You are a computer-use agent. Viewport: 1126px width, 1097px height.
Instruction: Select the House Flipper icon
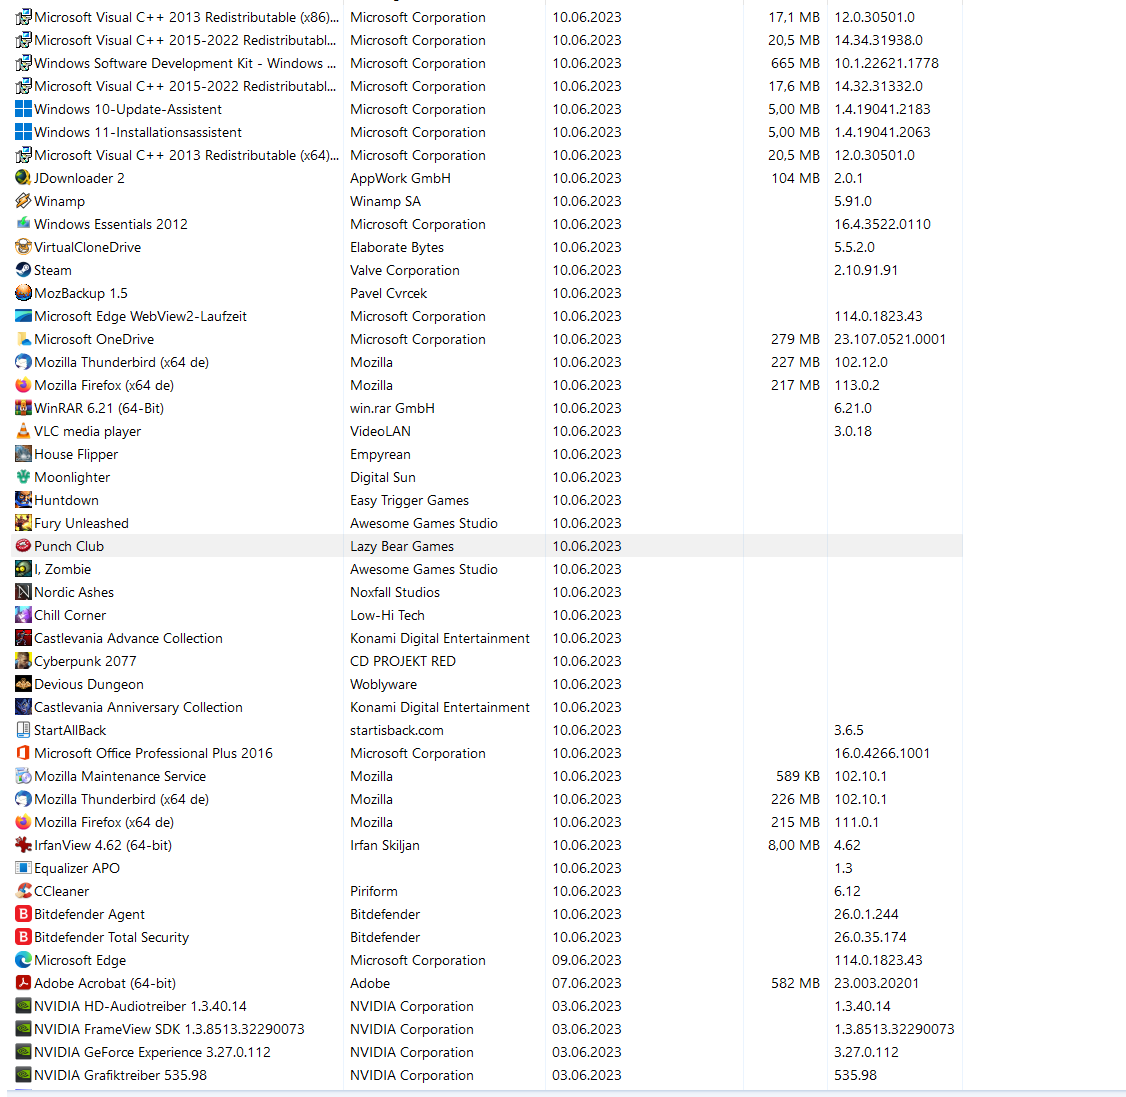[23, 453]
